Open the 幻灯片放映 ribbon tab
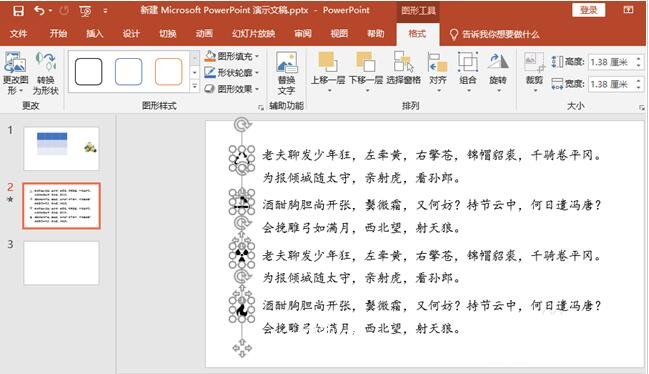Viewport: 649px width, 374px height. coord(254,34)
